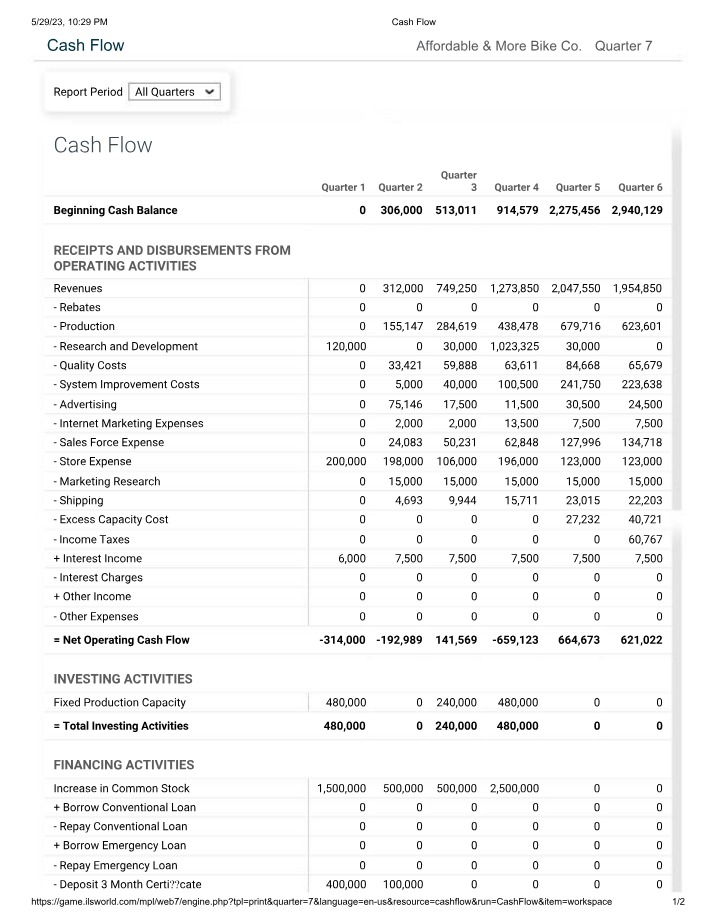Click the Excess Capacity Cost row label
The width and height of the screenshot is (714, 918).
pyautogui.click(x=111, y=519)
